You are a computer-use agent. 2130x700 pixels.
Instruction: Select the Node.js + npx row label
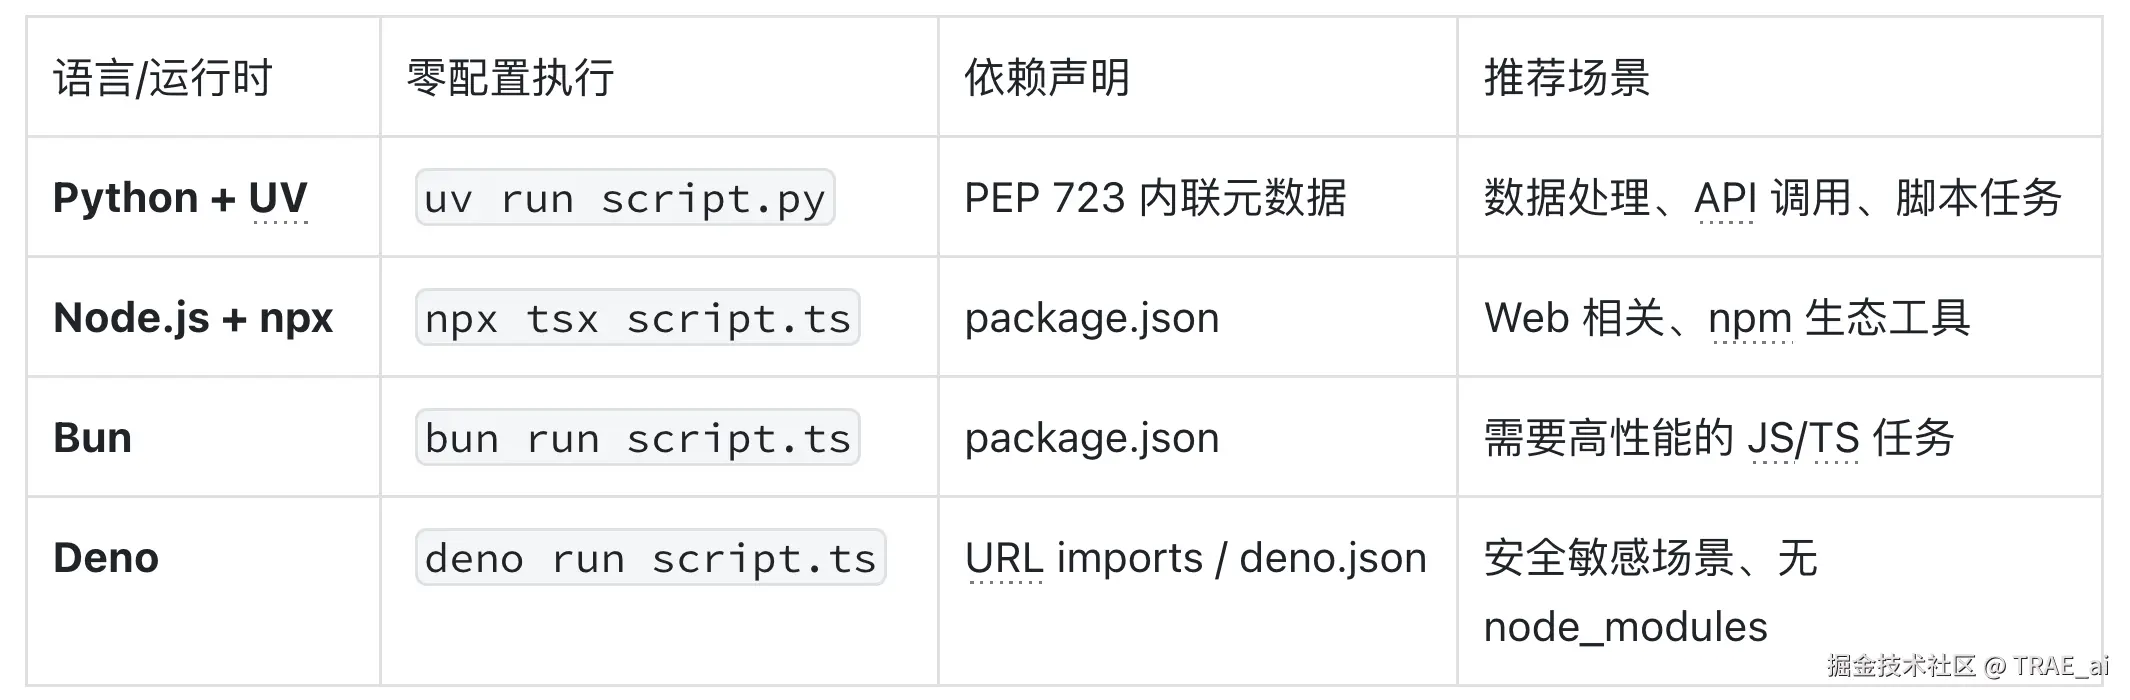point(193,318)
